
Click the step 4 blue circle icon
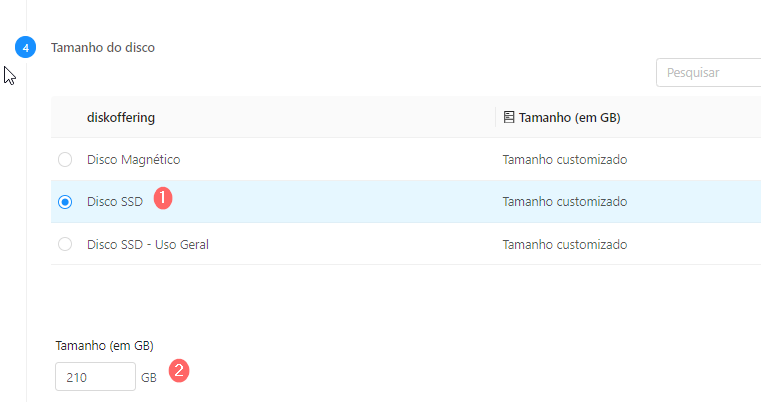coord(25,47)
